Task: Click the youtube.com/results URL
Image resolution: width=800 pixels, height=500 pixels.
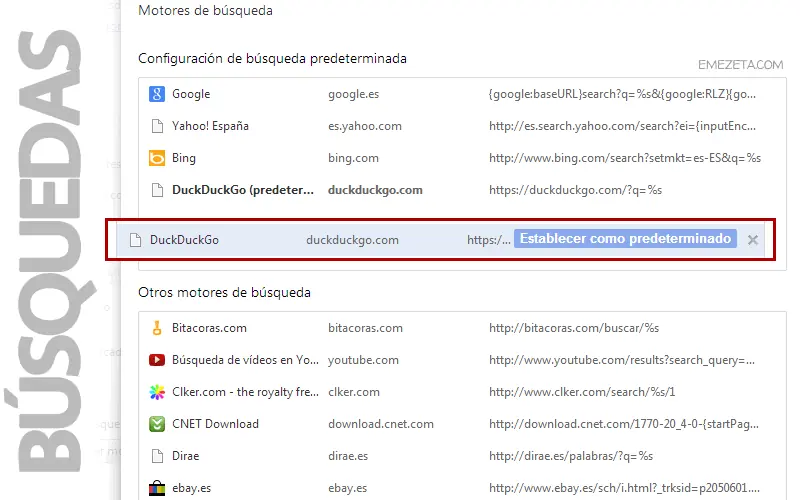Action: click(x=622, y=360)
